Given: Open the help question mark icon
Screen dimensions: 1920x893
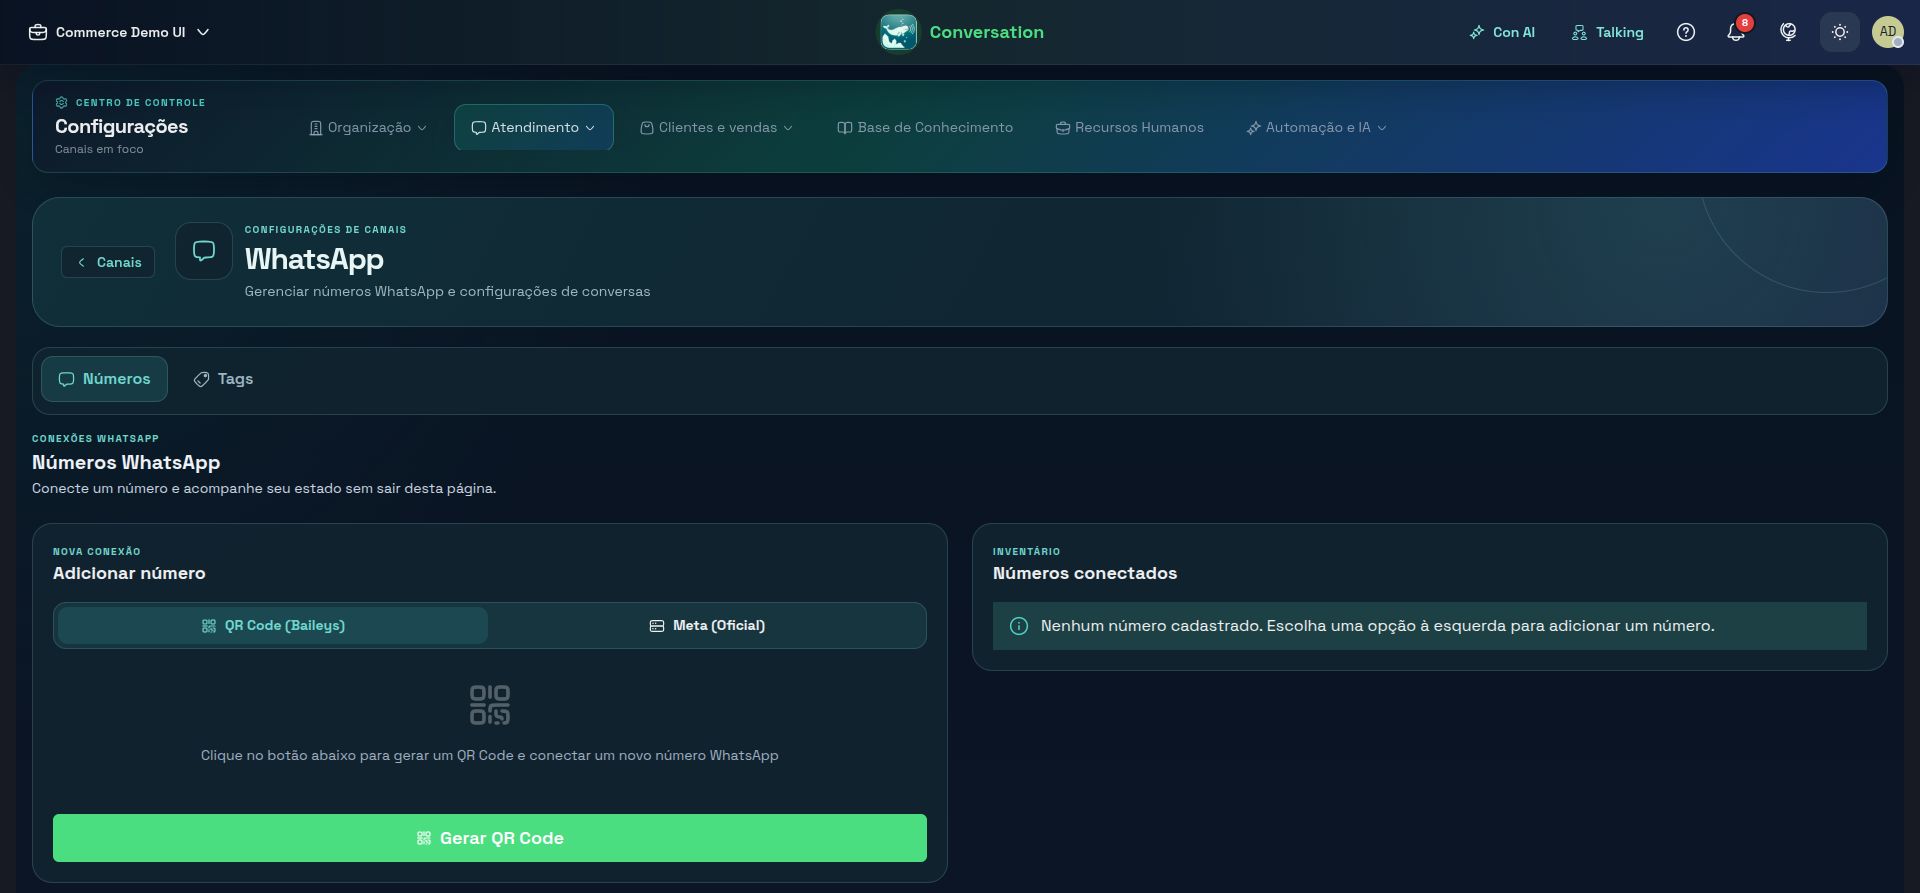Looking at the screenshot, I should tap(1686, 32).
